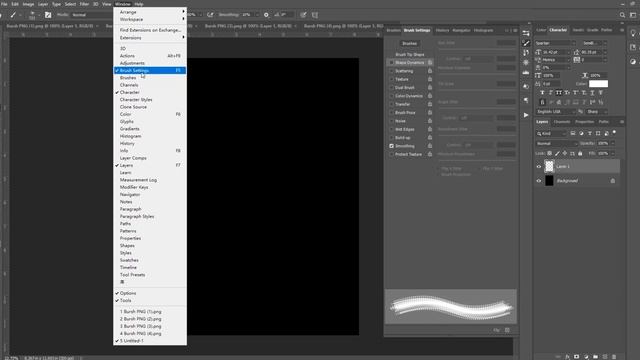The height and width of the screenshot is (360, 640).
Task: Click the Strikethrough button in Character panel
Action: point(600,93)
